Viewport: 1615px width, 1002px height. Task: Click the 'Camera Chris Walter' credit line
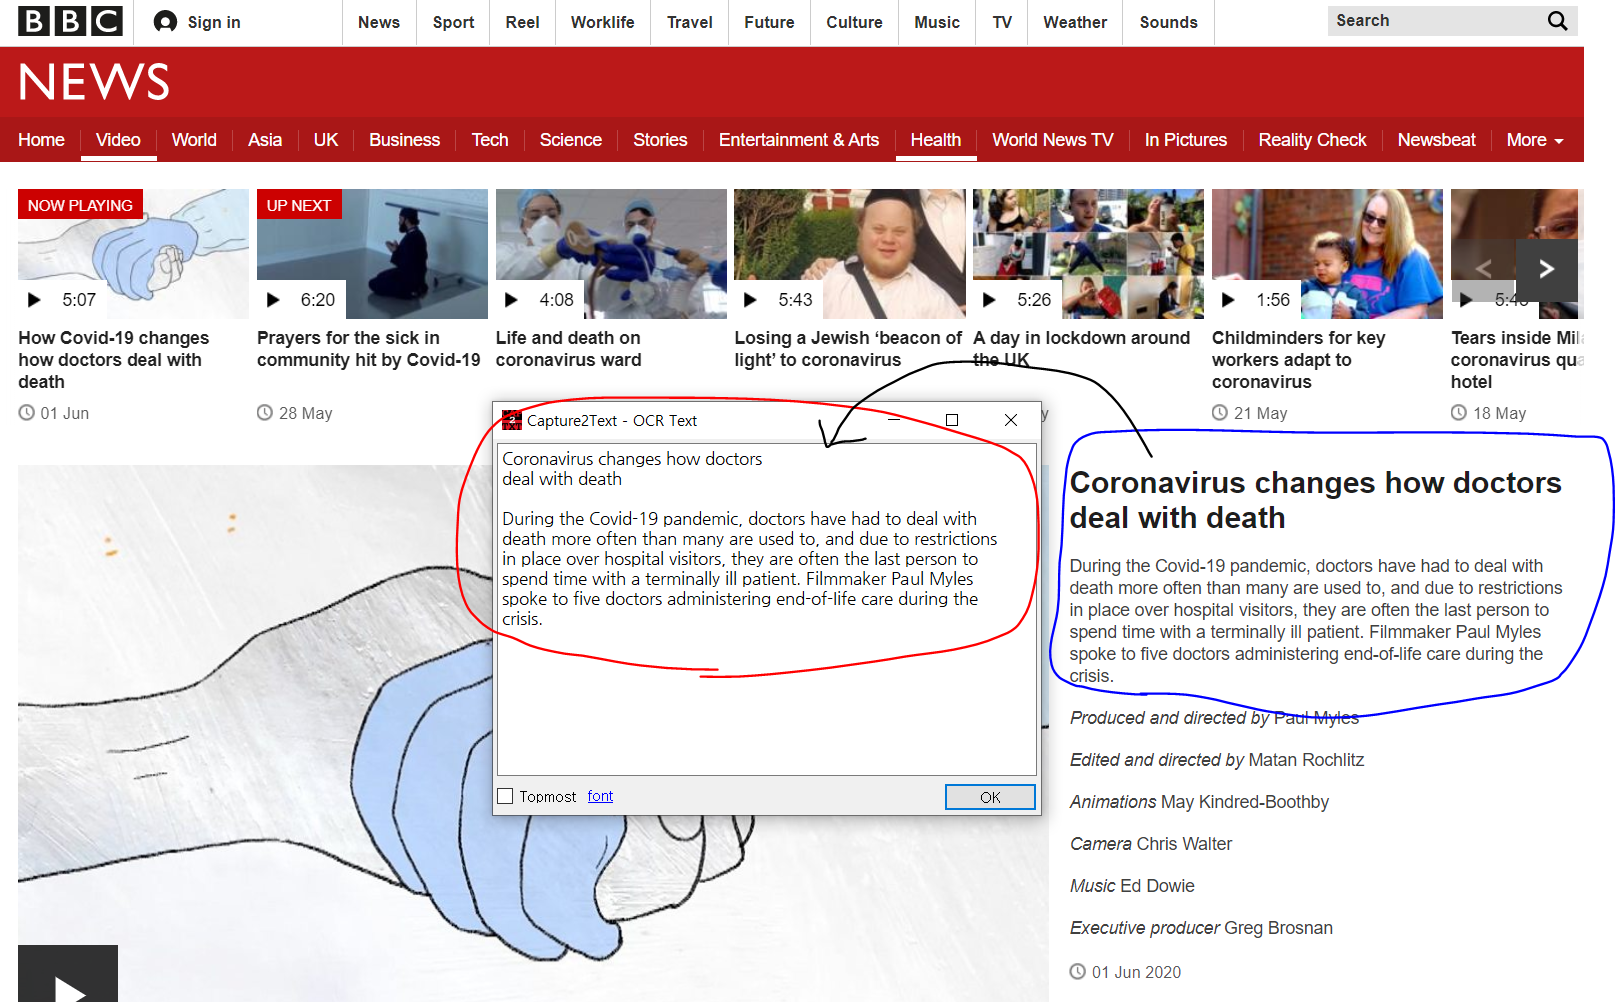click(x=1151, y=844)
